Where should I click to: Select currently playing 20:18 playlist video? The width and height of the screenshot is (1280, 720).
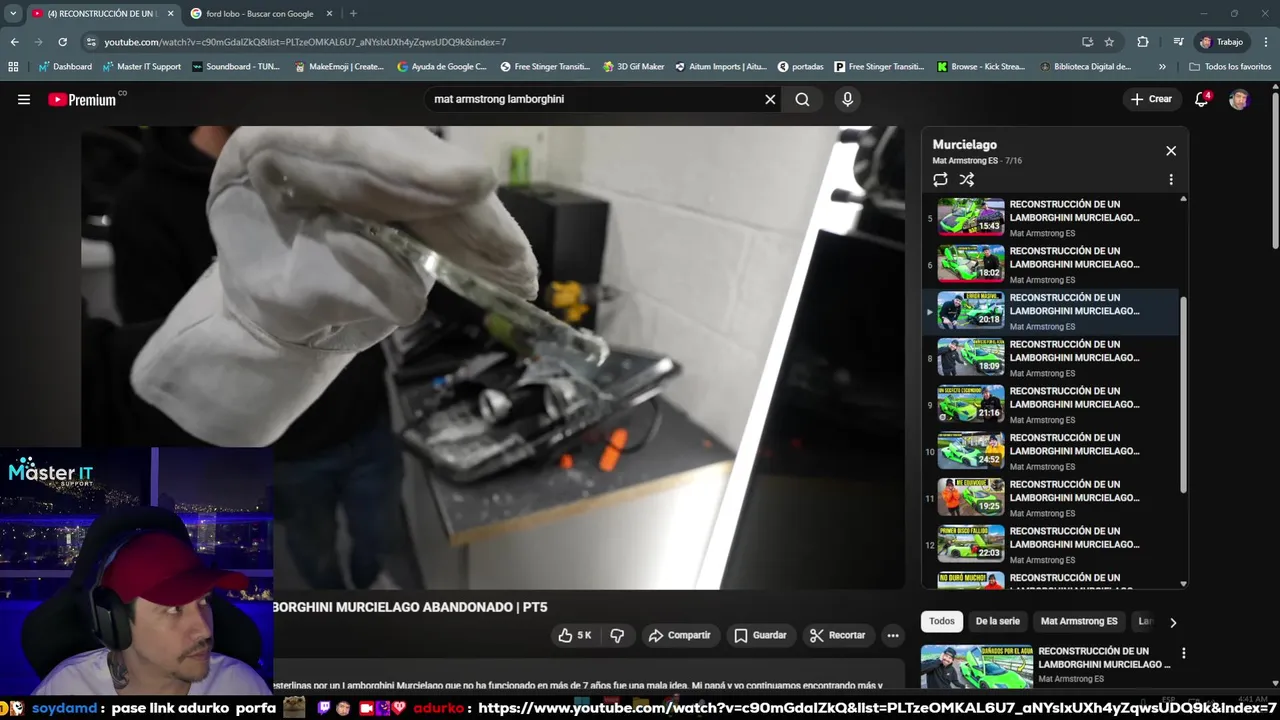coord(1052,311)
